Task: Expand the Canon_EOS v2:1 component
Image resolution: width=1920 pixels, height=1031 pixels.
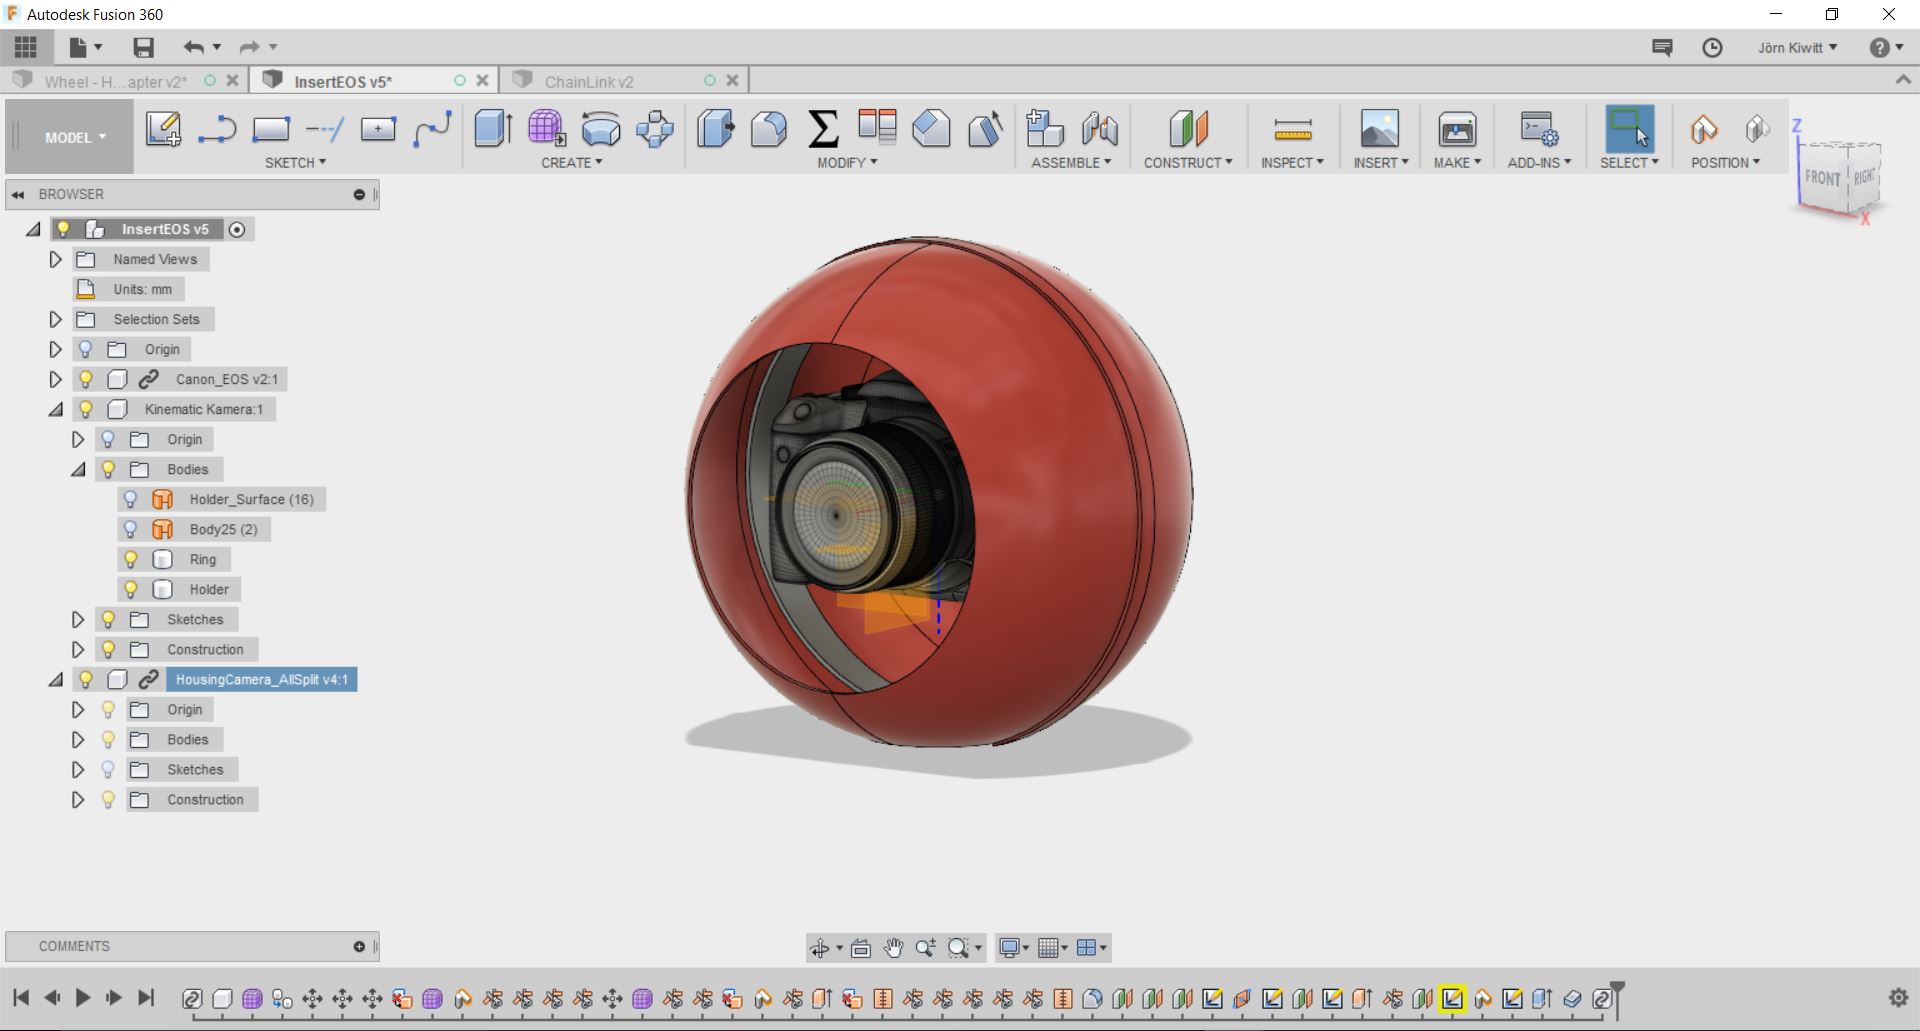Action: click(55, 379)
